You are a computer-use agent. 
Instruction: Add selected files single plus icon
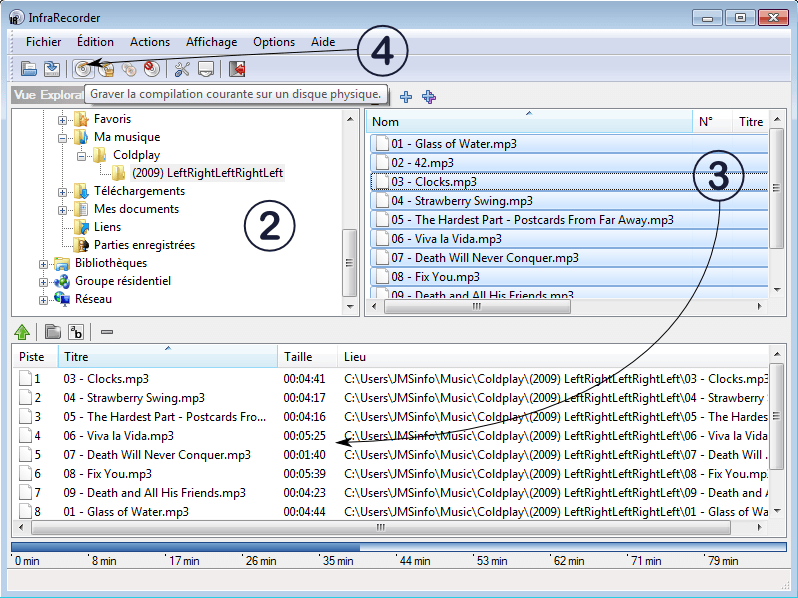tap(406, 97)
